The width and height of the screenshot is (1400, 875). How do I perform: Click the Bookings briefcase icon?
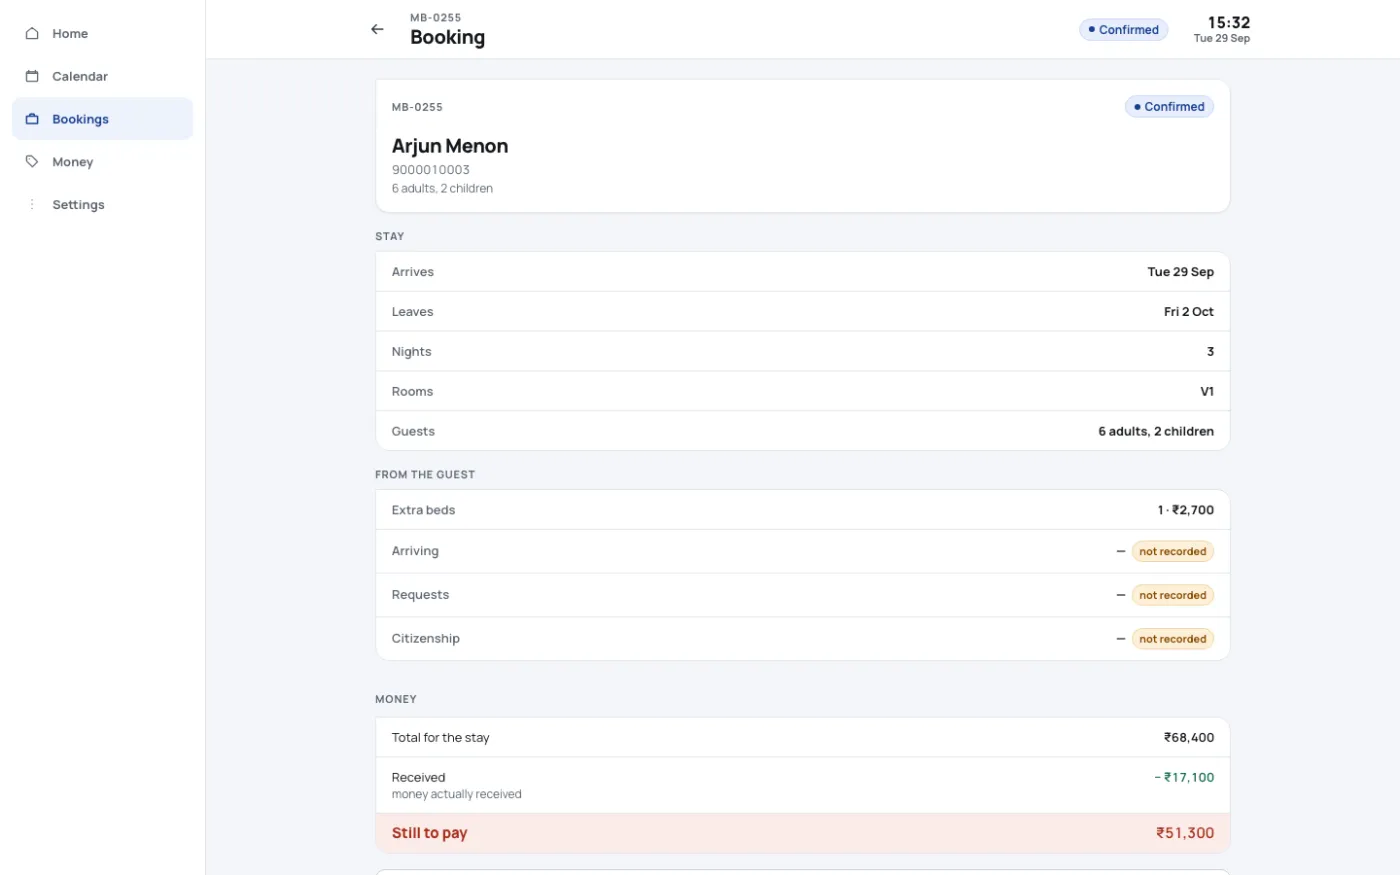pyautogui.click(x=32, y=119)
